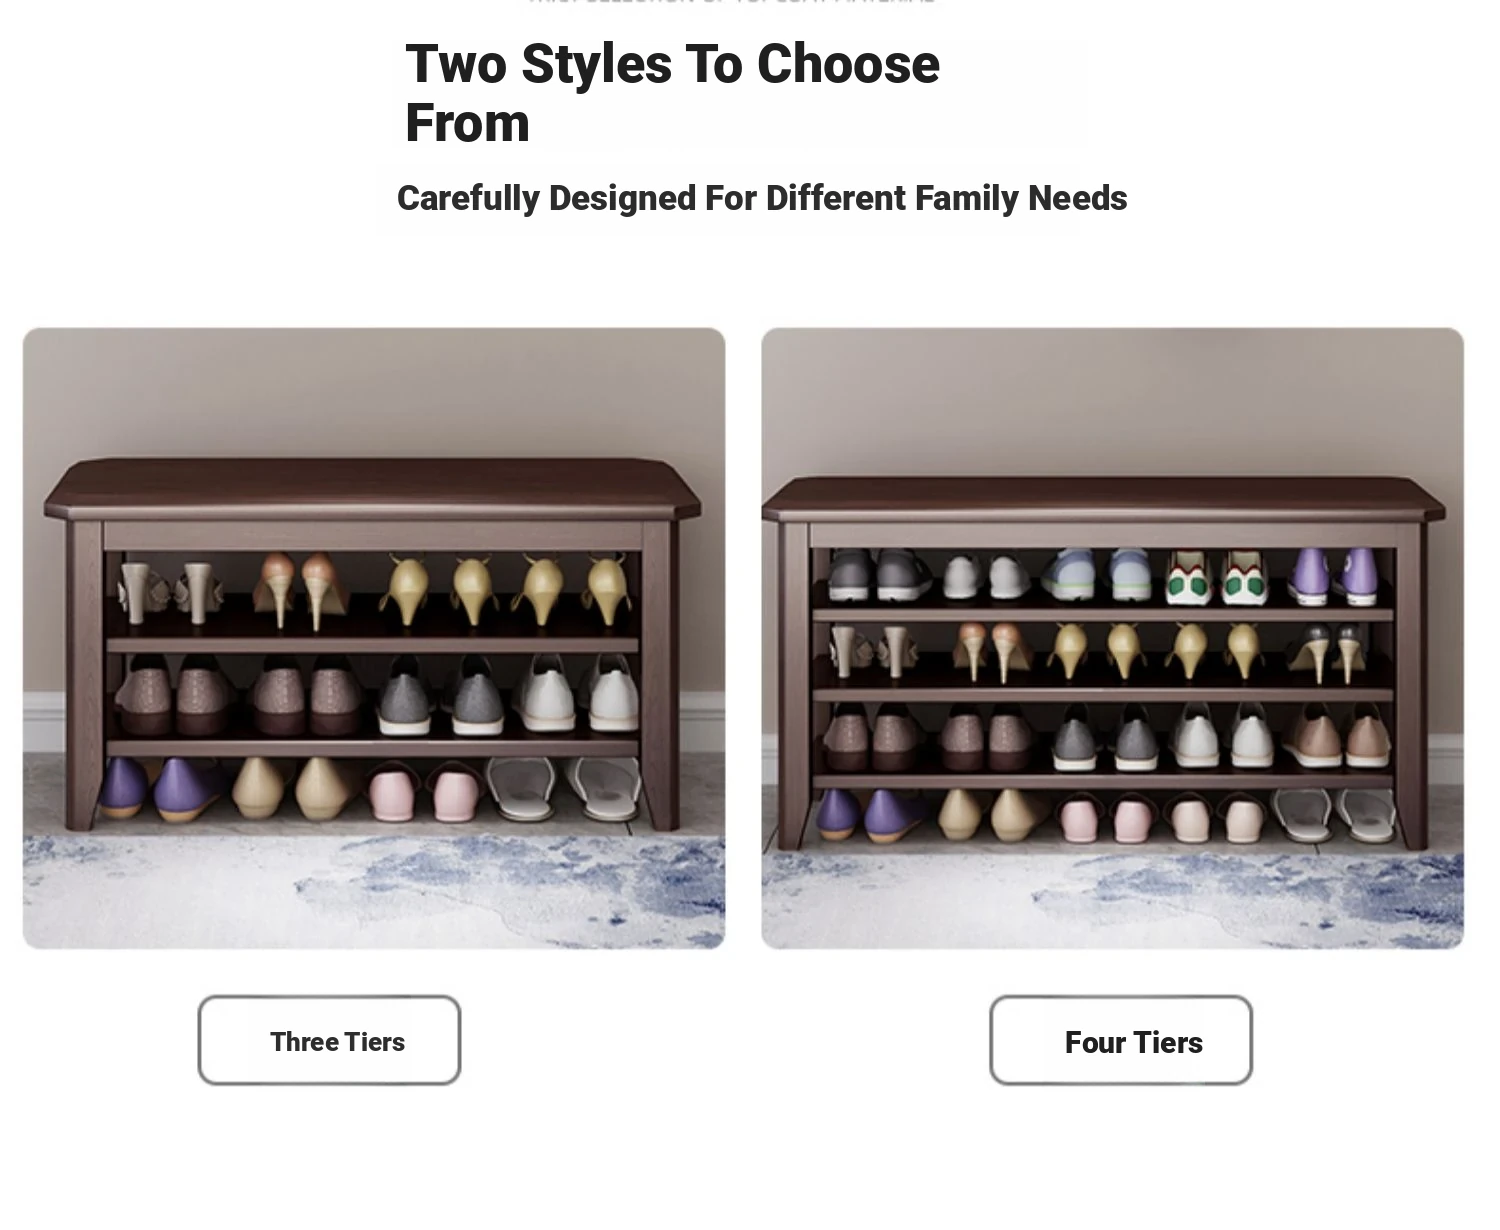This screenshot has width=1500, height=1230.
Task: Select the Two Styles To Choose From heading
Action: click(x=672, y=93)
